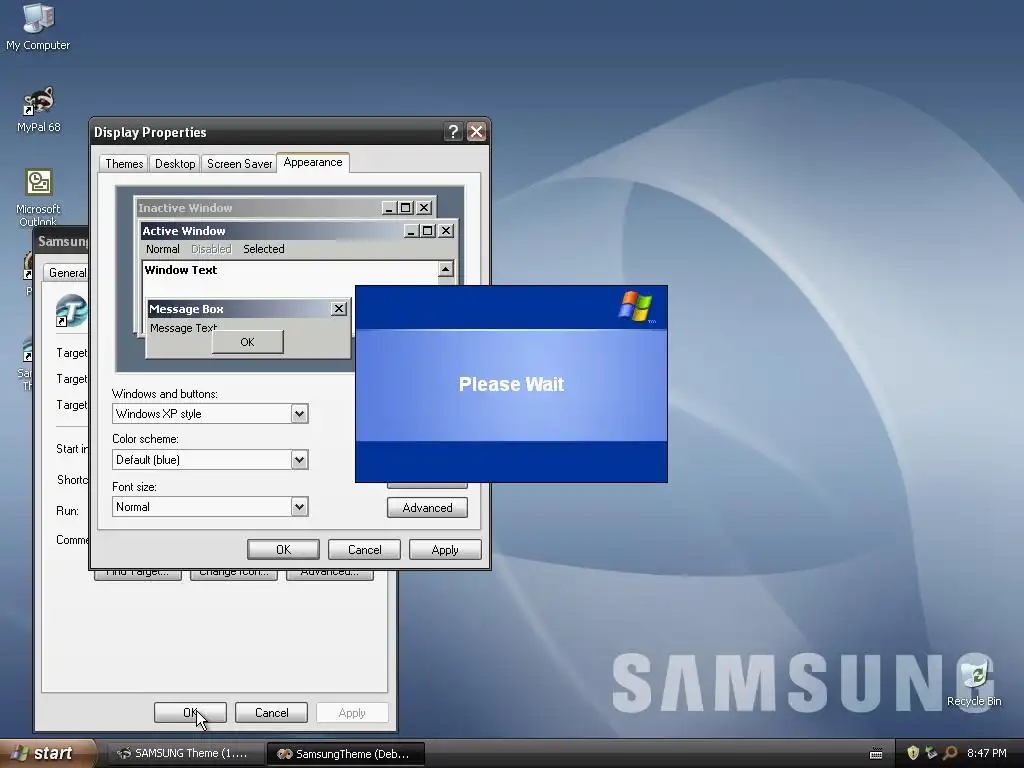Click the Please Wait text
The height and width of the screenshot is (768, 1024).
click(x=511, y=384)
